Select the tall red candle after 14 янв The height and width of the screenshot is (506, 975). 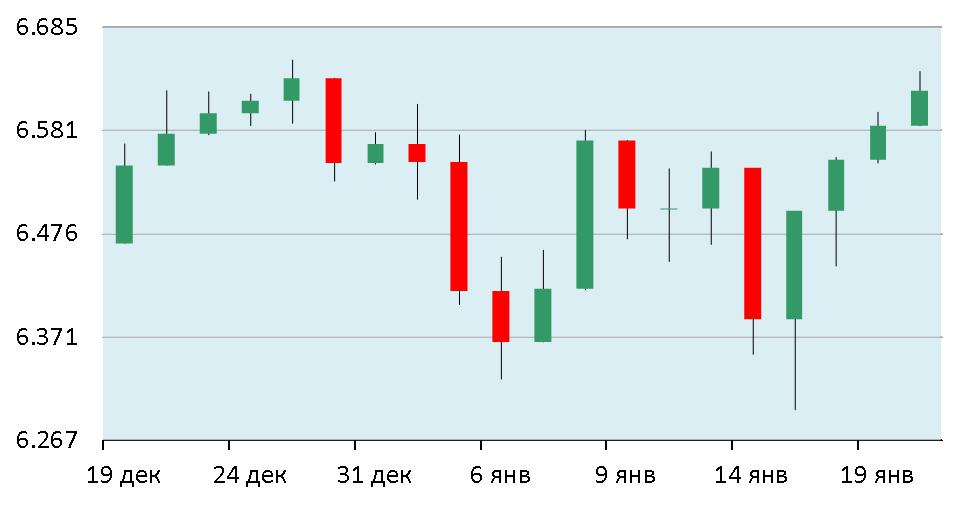(752, 243)
